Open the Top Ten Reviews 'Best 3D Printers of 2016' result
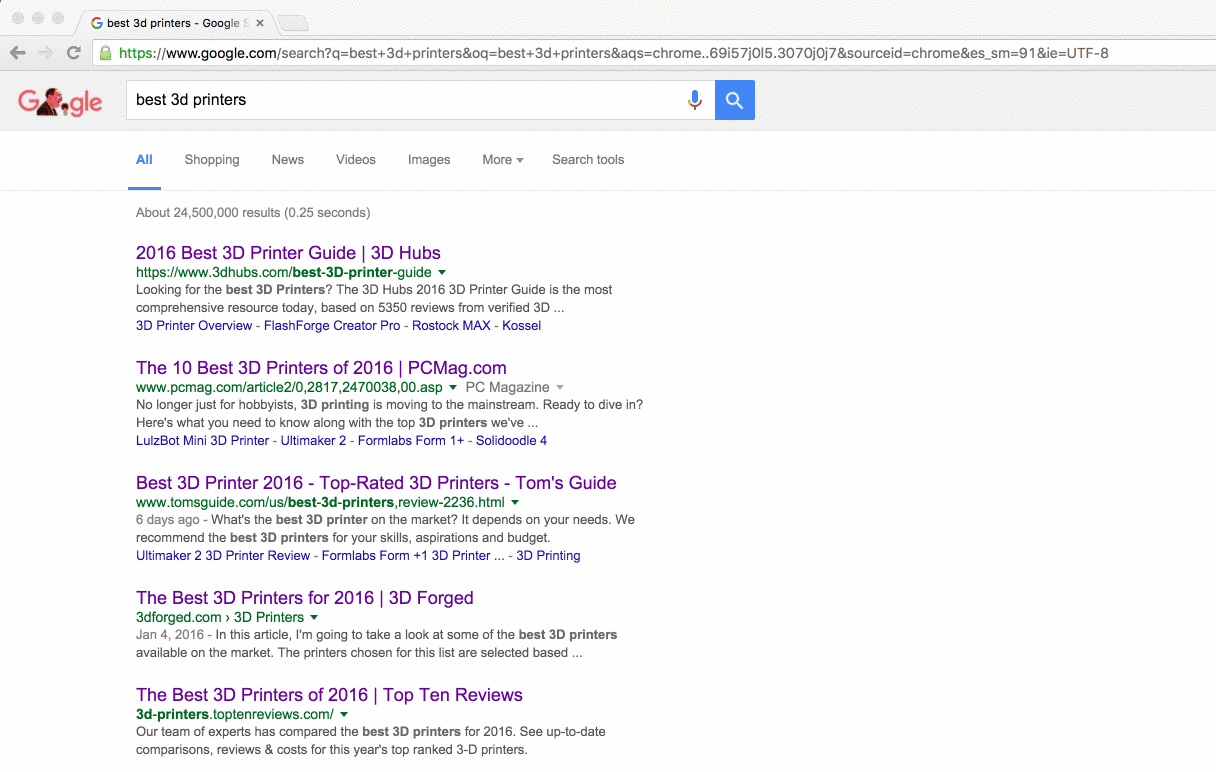This screenshot has height=772, width=1216. pyautogui.click(x=329, y=695)
